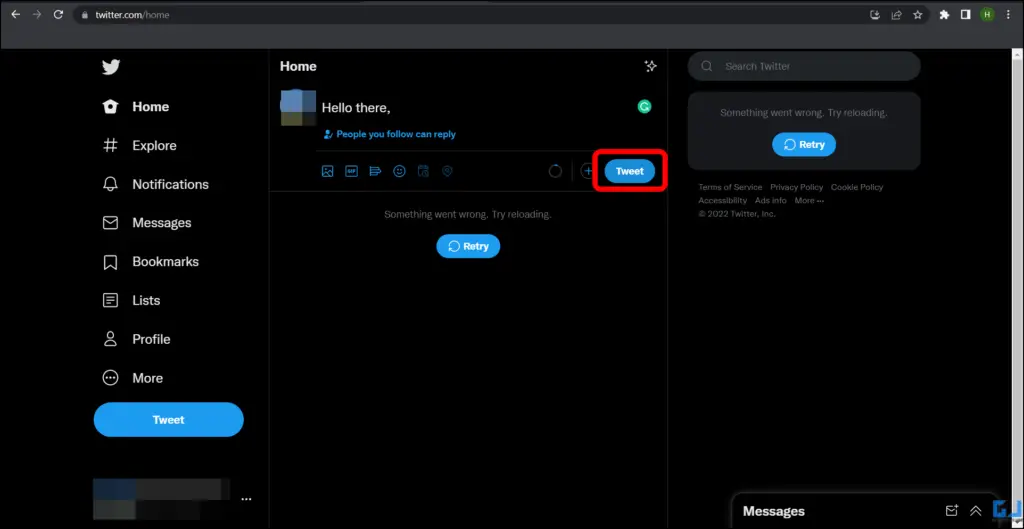The height and width of the screenshot is (529, 1024).
Task: Click the location tag icon
Action: click(x=447, y=171)
